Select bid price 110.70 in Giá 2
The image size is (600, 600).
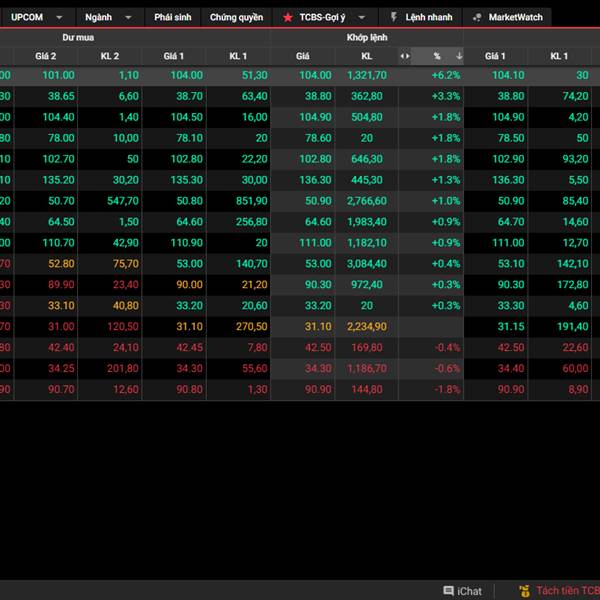point(58,243)
